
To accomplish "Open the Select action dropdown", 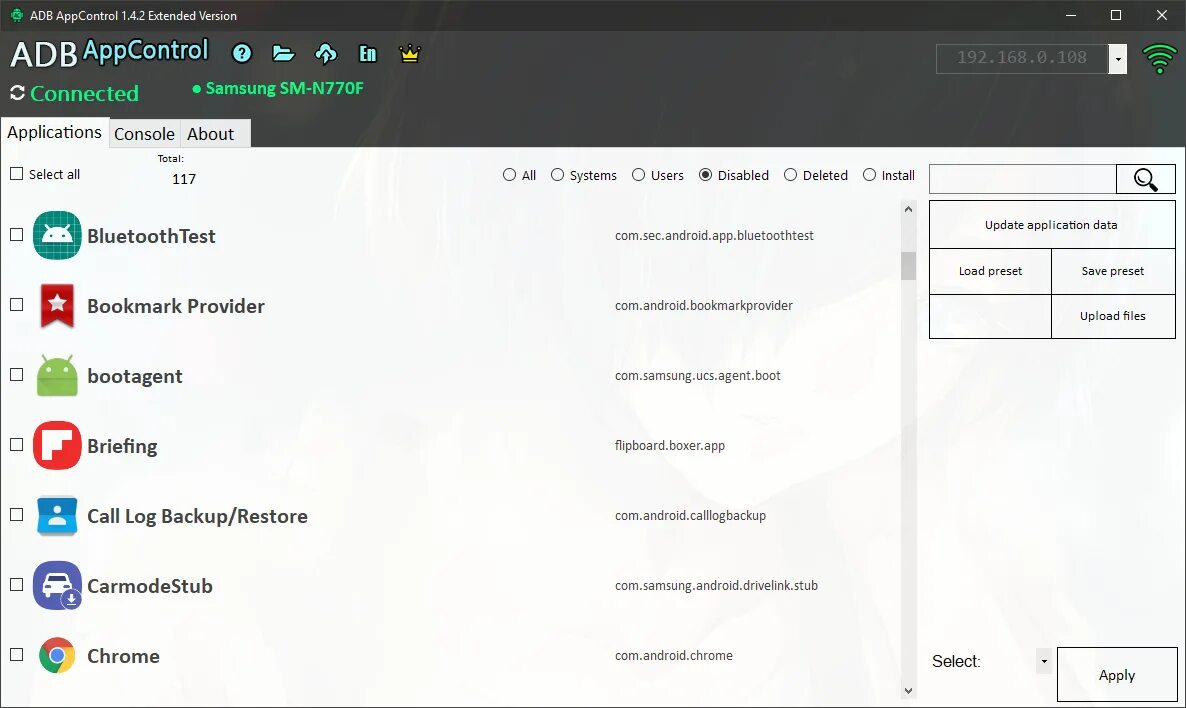I will click(1044, 661).
